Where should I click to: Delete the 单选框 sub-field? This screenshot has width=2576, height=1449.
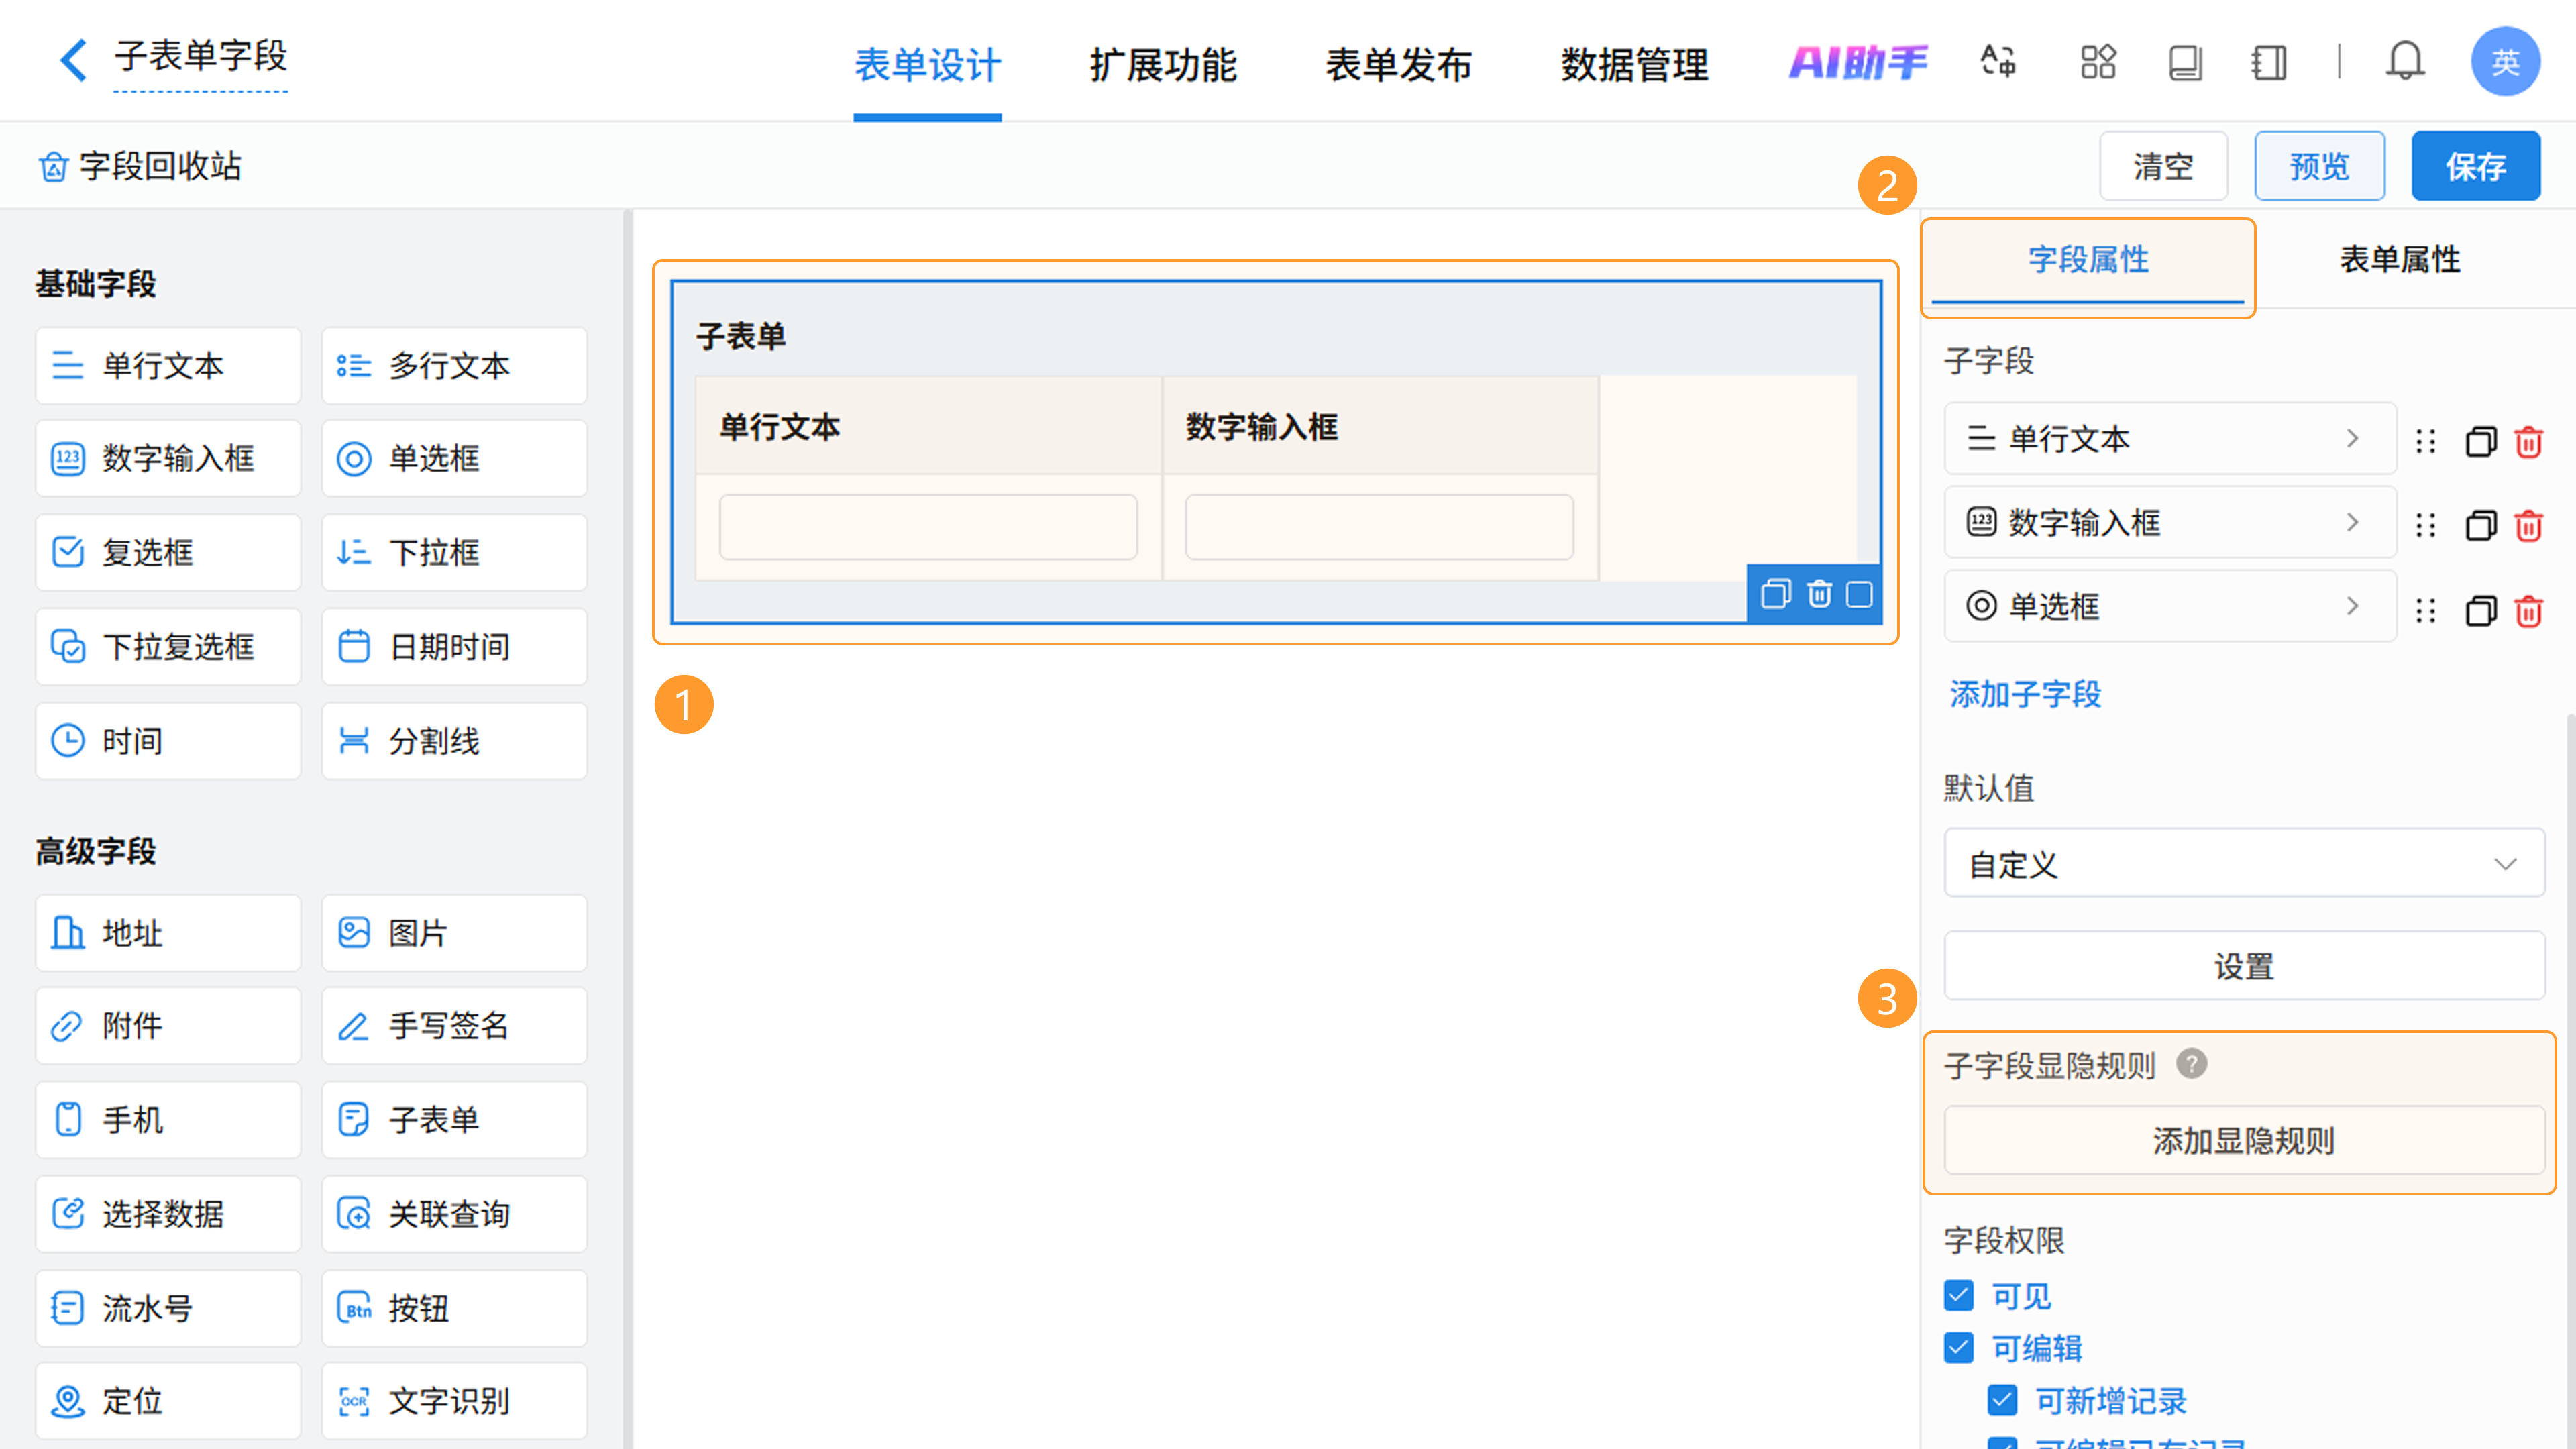pyautogui.click(x=2528, y=610)
